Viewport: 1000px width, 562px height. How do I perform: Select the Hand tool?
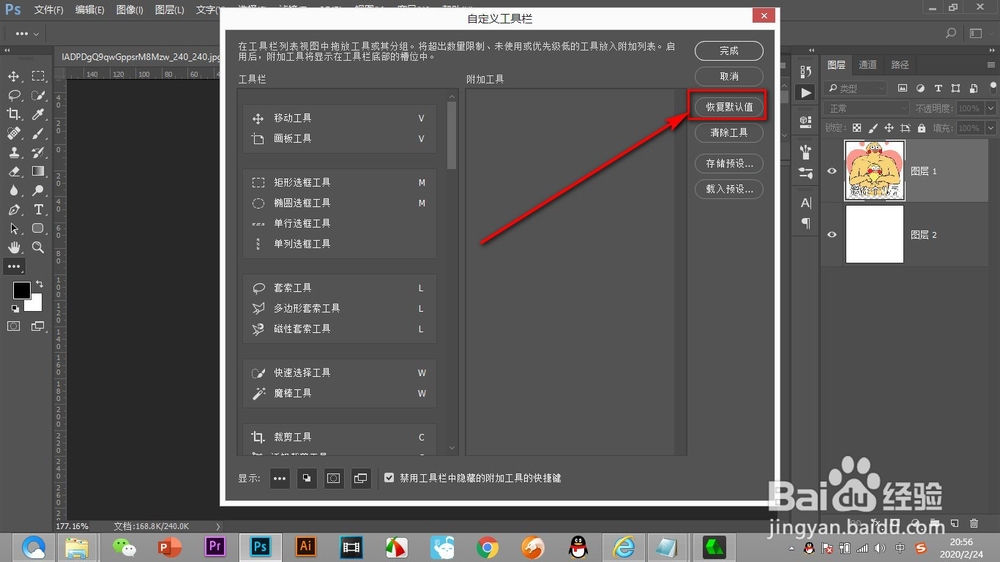13,248
